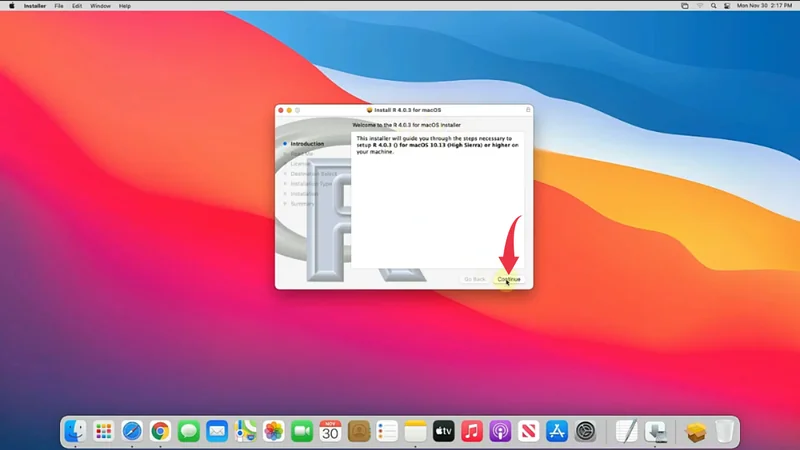Viewport: 800px width, 450px height.
Task: Open the Trash in the Dock
Action: 725,431
